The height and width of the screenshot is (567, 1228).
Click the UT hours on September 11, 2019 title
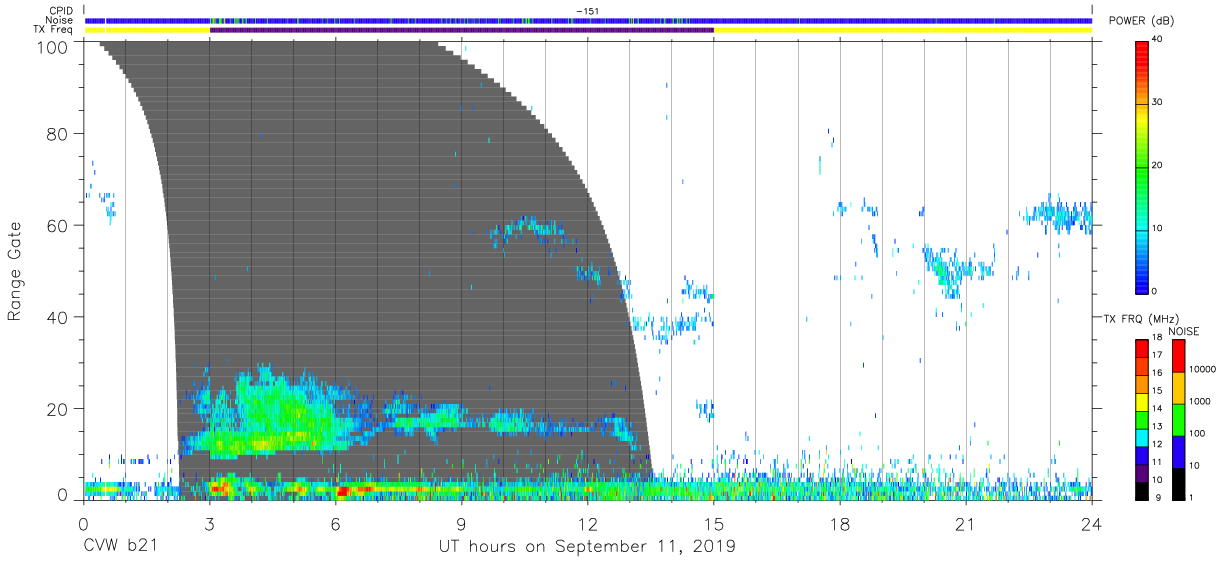586,546
